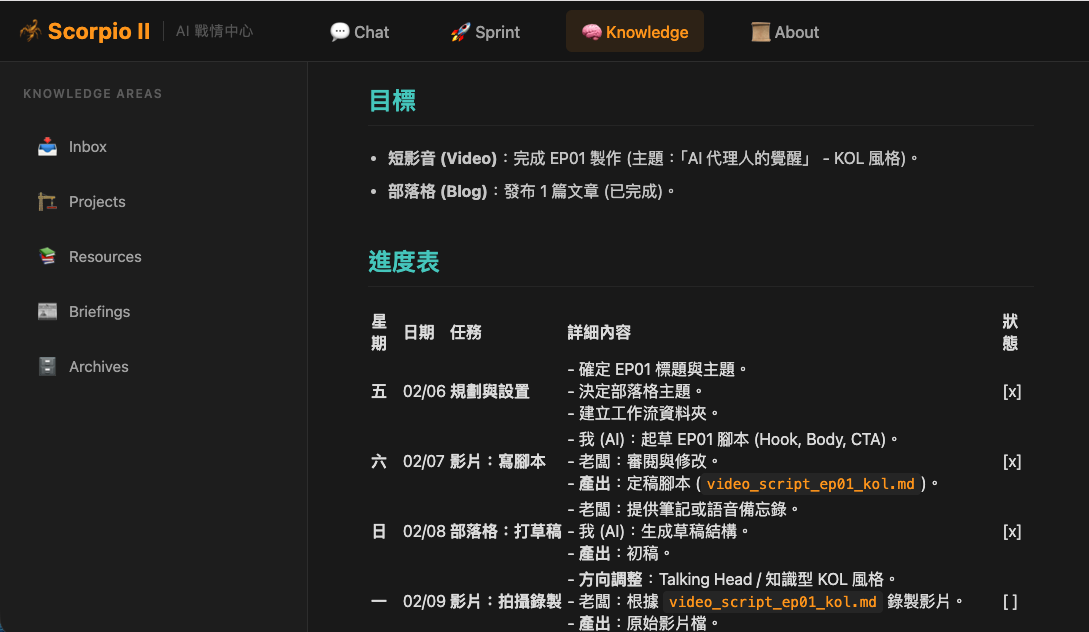The height and width of the screenshot is (632, 1089).
Task: Click the 部落格：打草稿 task cell
Action: click(506, 532)
